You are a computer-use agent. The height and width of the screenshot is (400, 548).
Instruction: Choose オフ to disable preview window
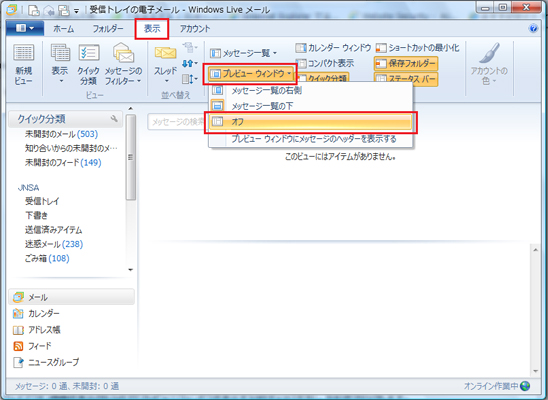[x=310, y=122]
